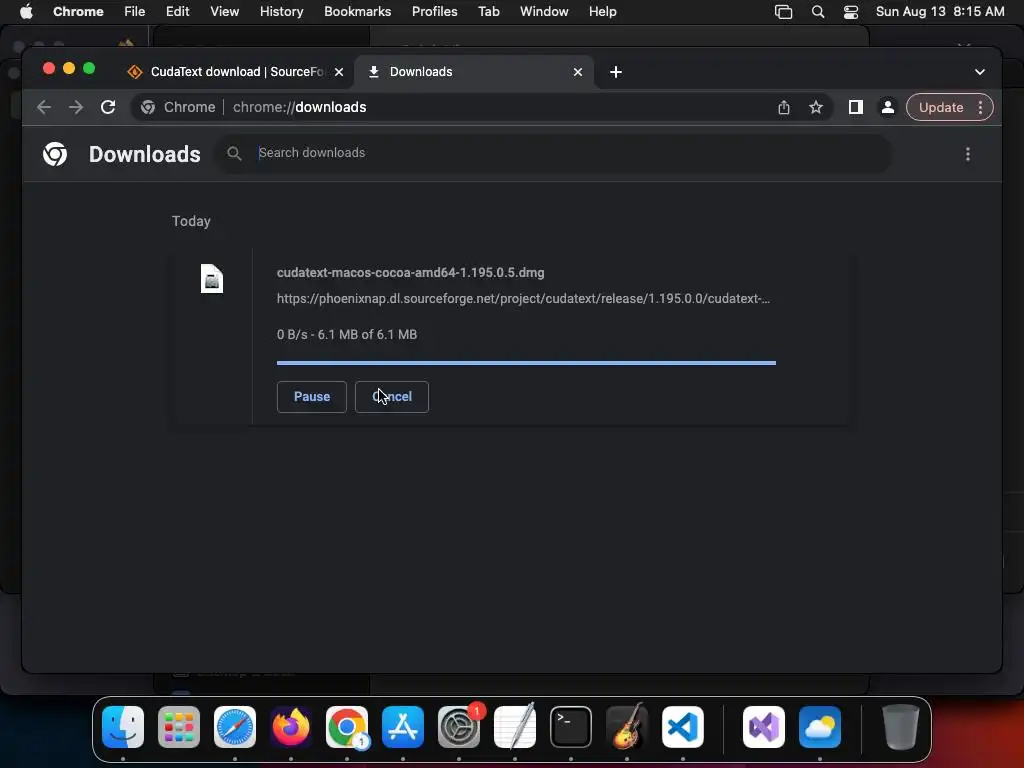Close the CudaText SourceForge tab
The width and height of the screenshot is (1024, 768).
click(x=339, y=72)
